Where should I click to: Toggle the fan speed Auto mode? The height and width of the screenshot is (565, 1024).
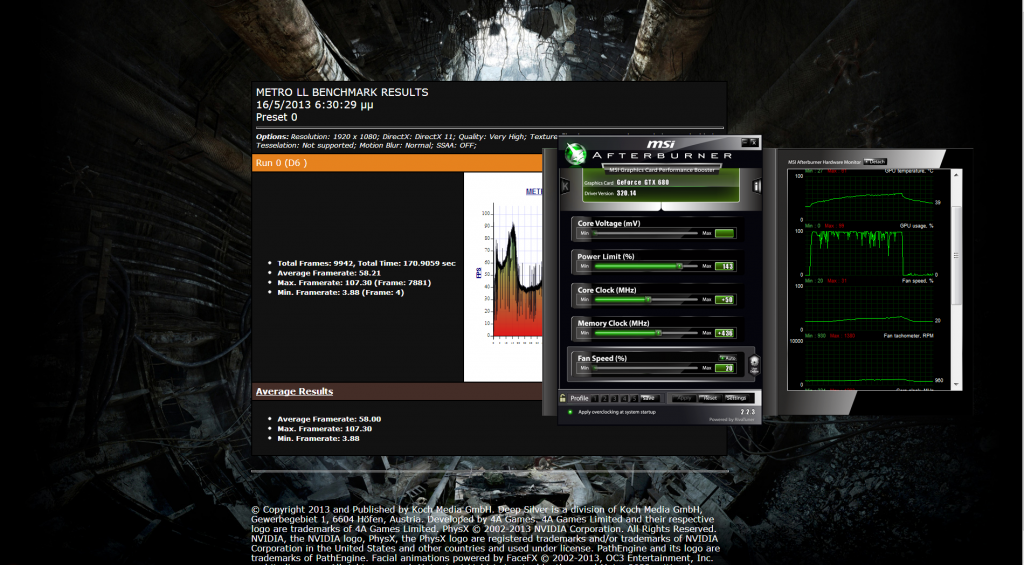726,357
